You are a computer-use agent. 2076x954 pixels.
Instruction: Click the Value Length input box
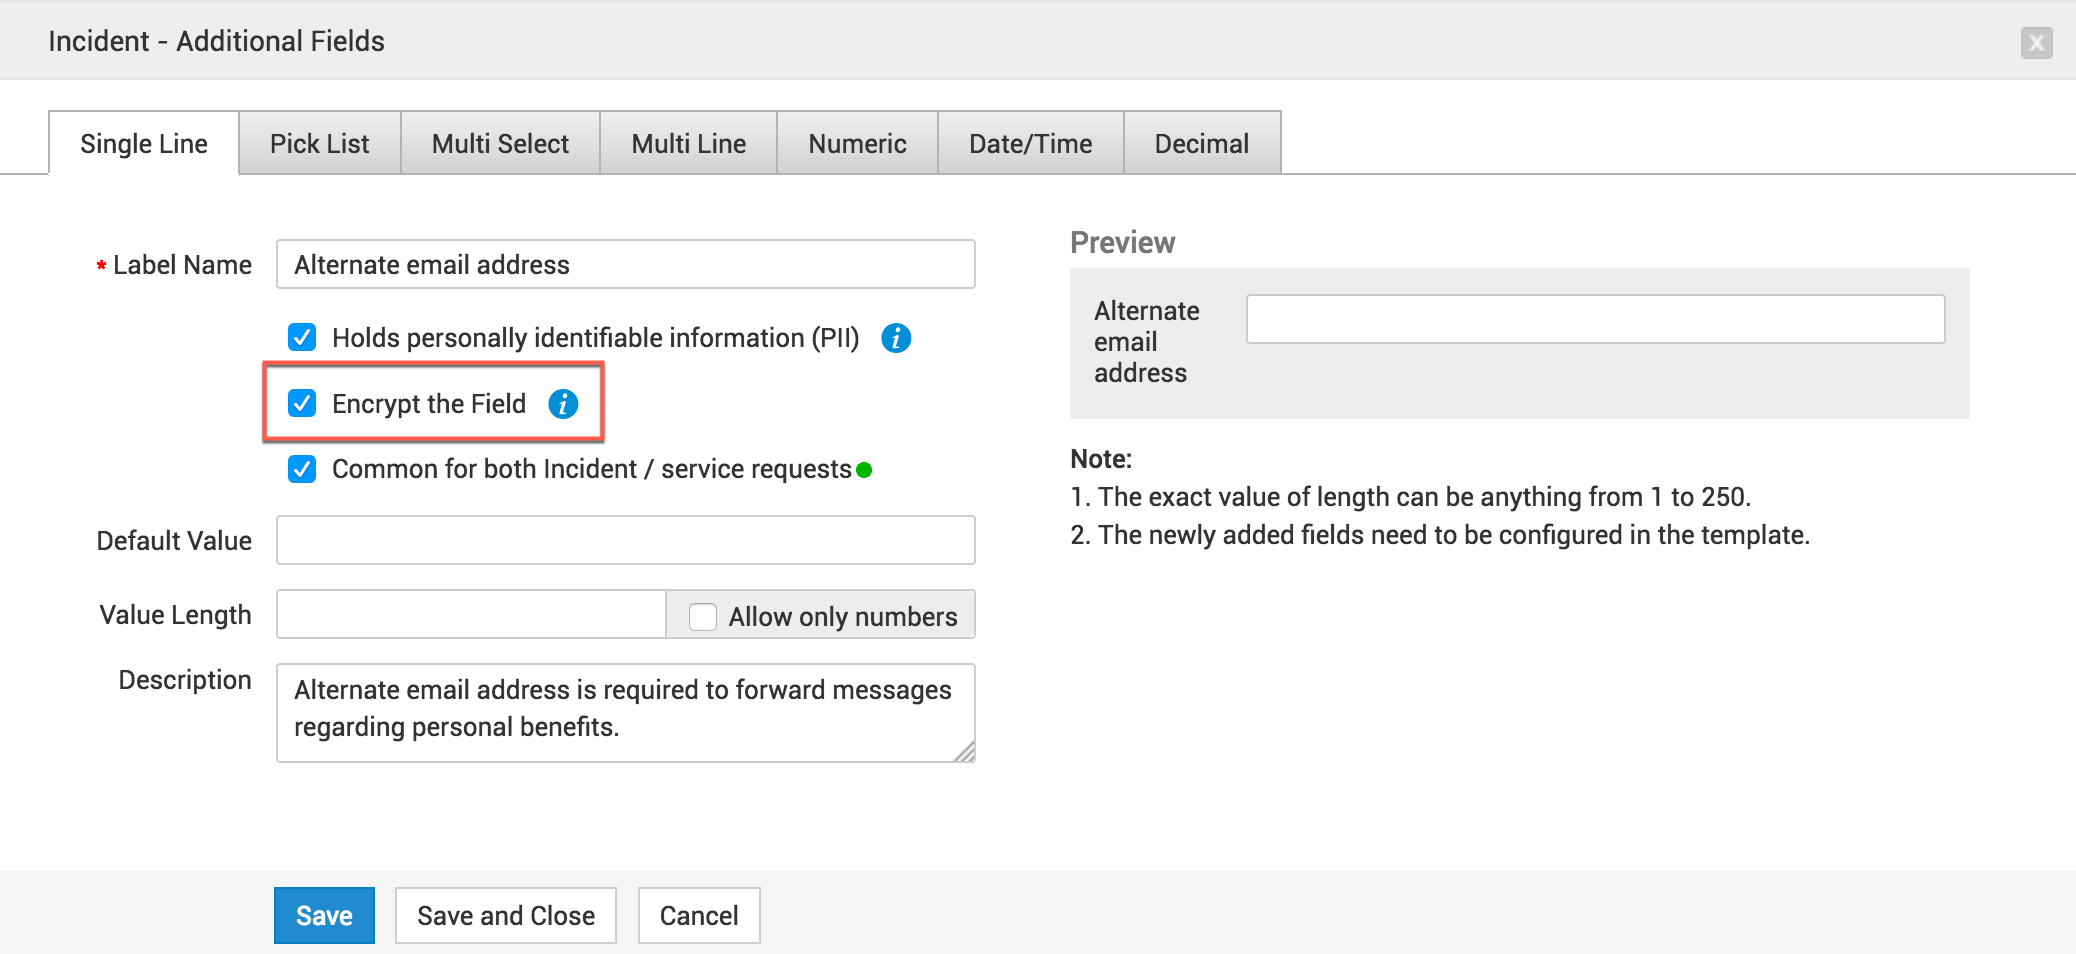471,614
